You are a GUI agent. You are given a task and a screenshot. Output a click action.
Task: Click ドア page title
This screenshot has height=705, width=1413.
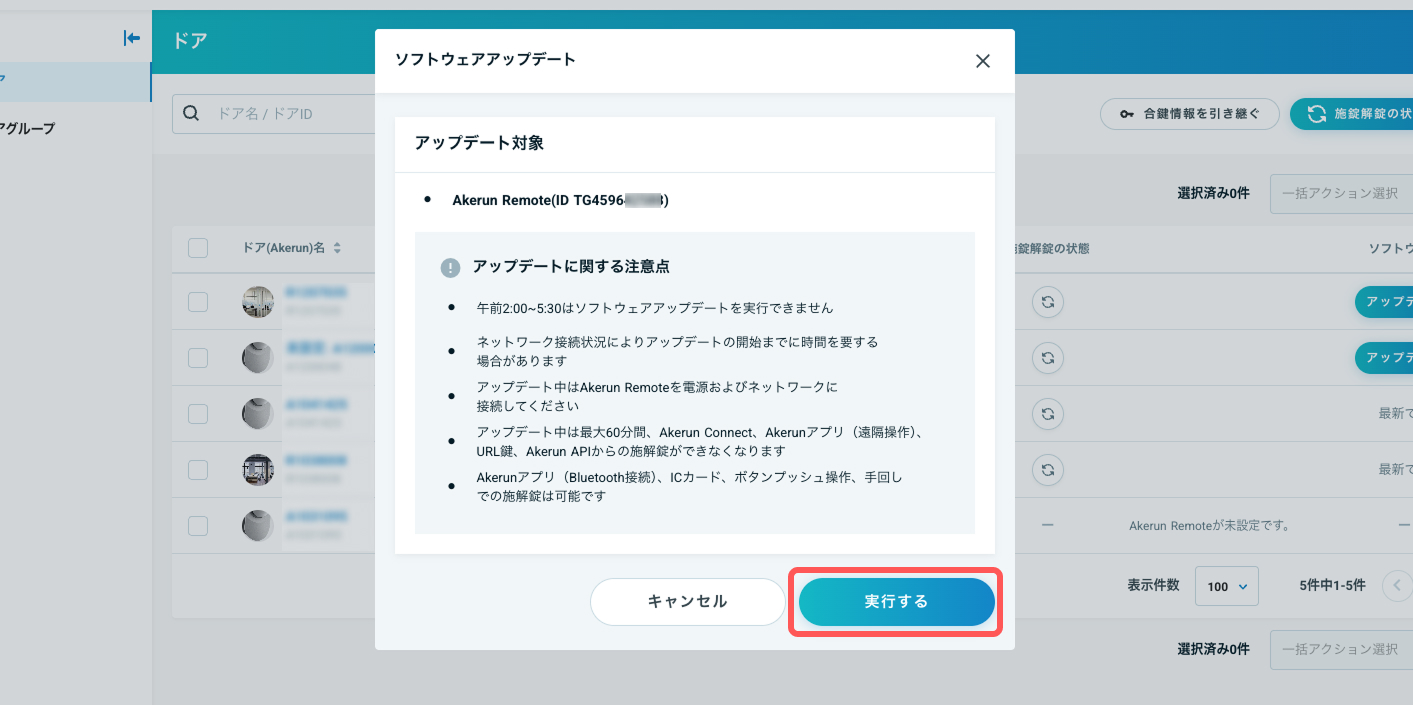click(x=190, y=41)
